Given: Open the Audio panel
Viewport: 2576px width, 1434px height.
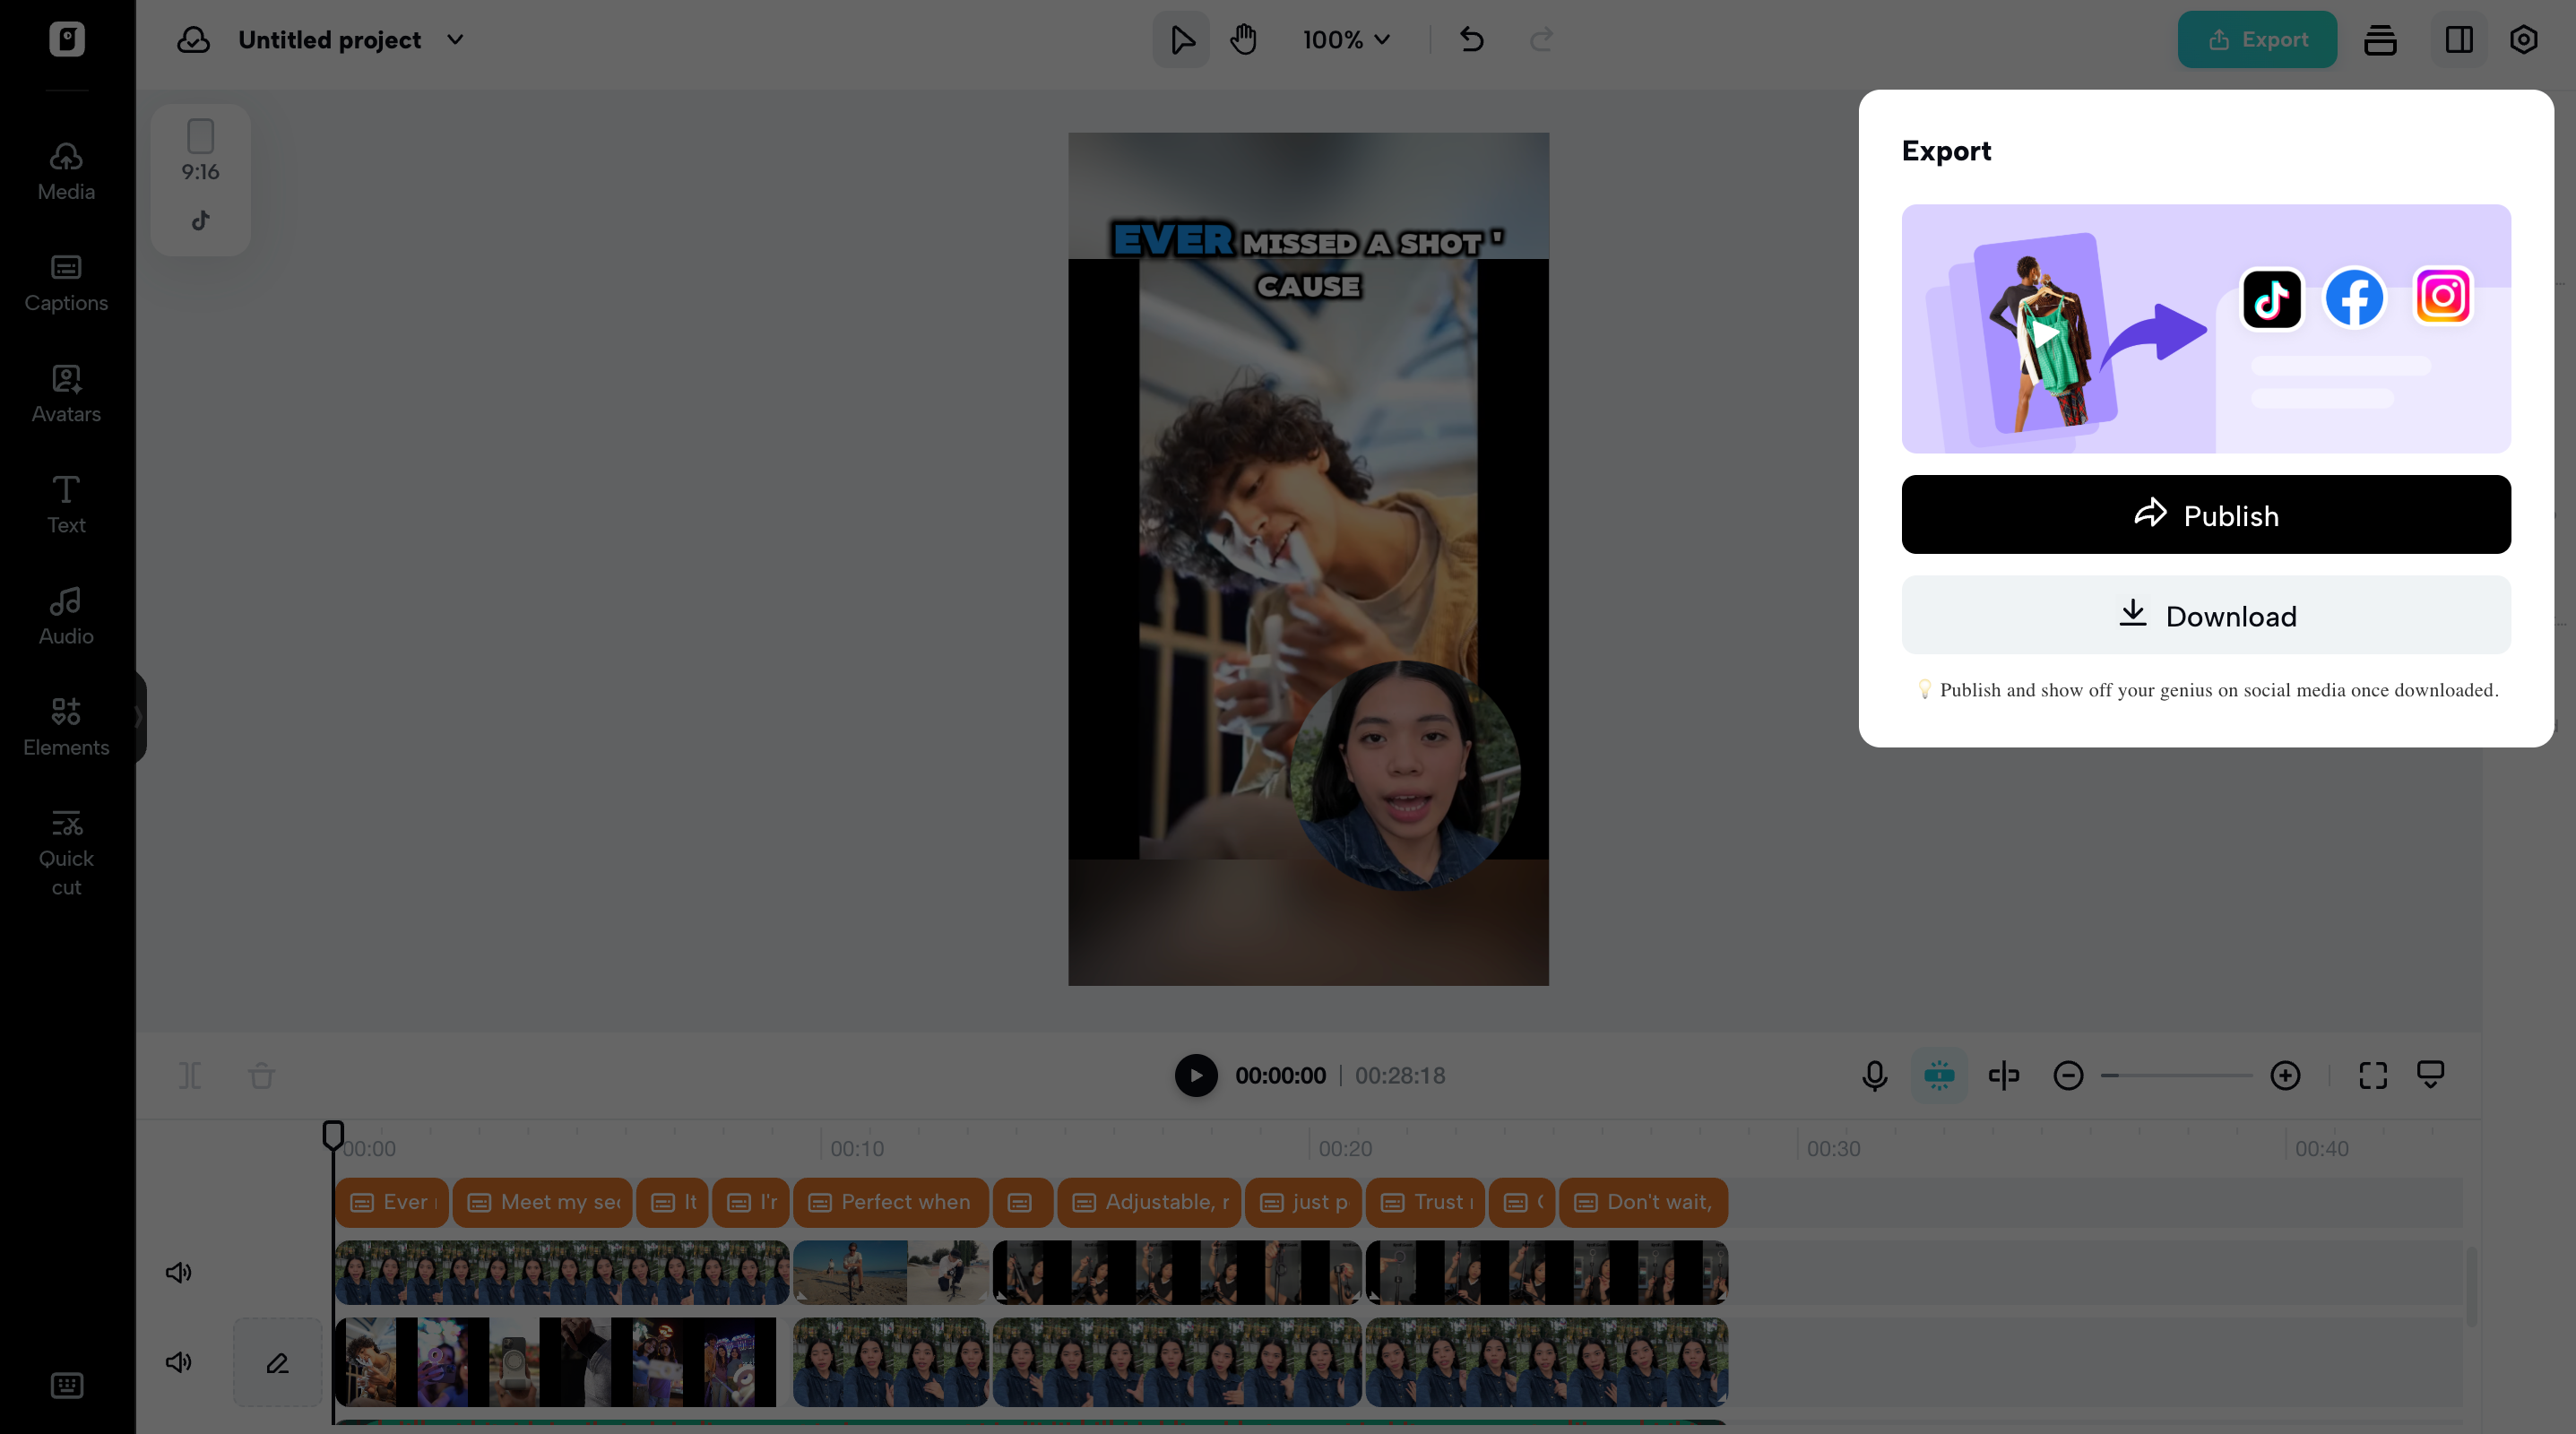Looking at the screenshot, I should [x=65, y=614].
